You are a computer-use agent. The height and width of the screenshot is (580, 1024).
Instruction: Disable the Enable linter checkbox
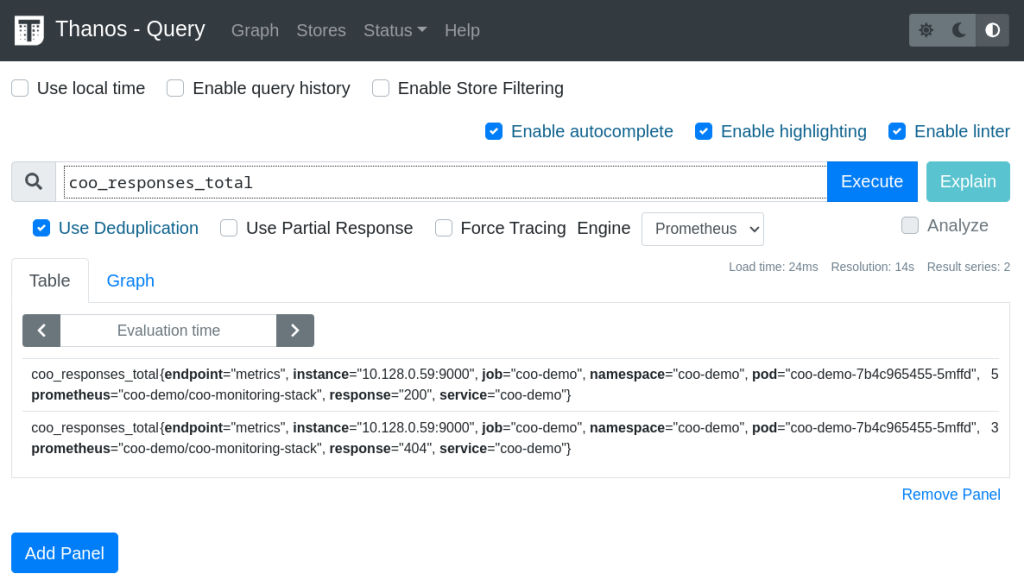[897, 131]
